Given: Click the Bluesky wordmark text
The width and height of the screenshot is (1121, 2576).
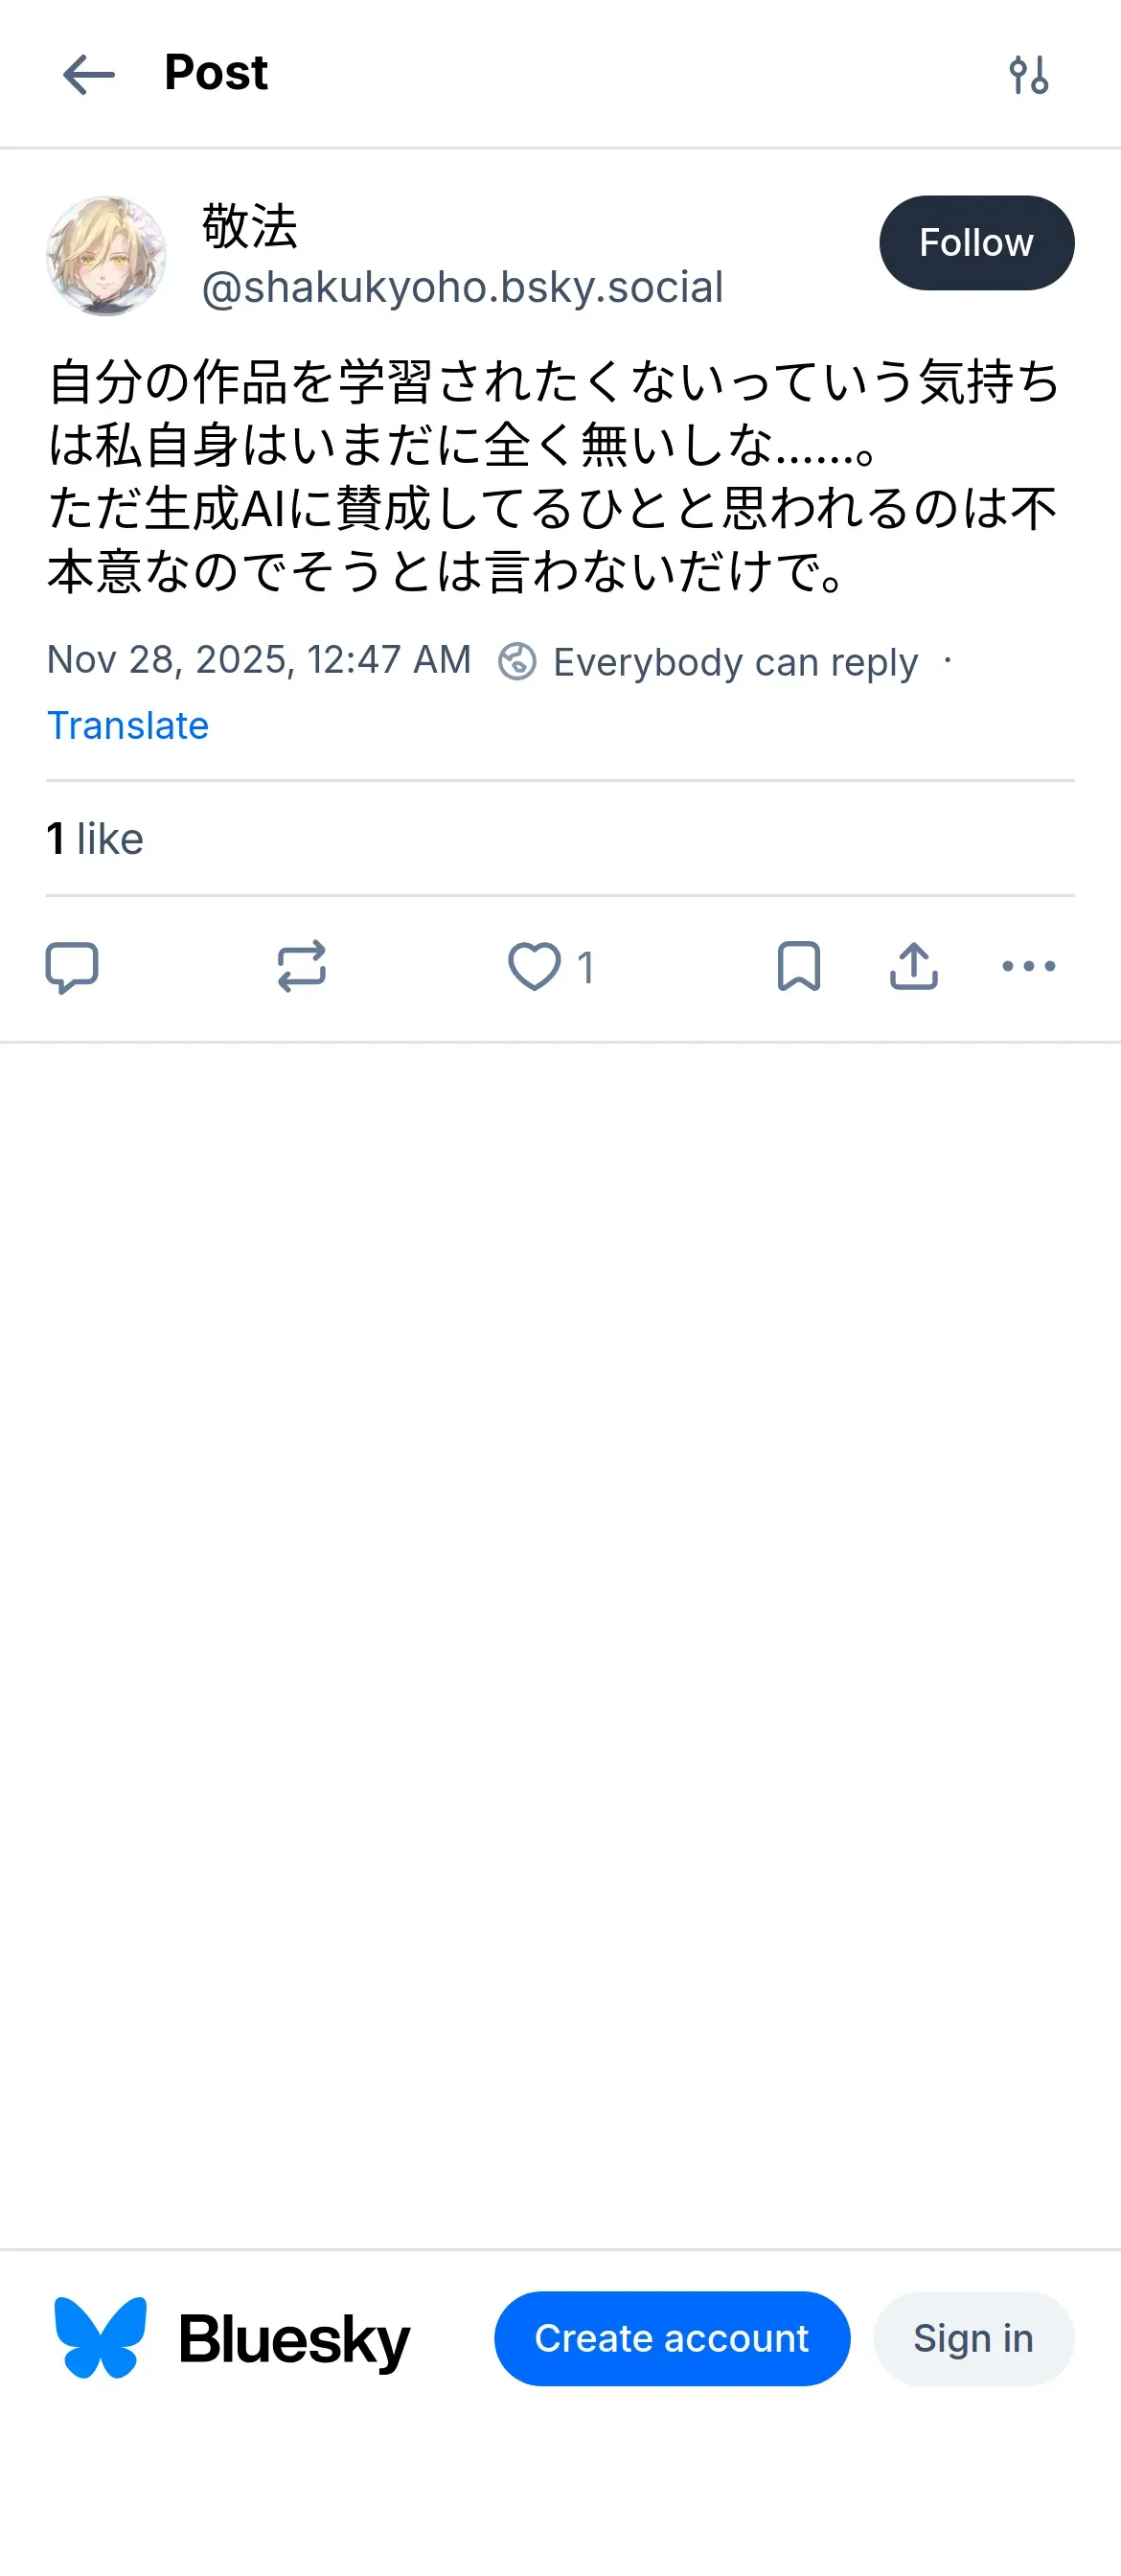Looking at the screenshot, I should [x=294, y=2339].
